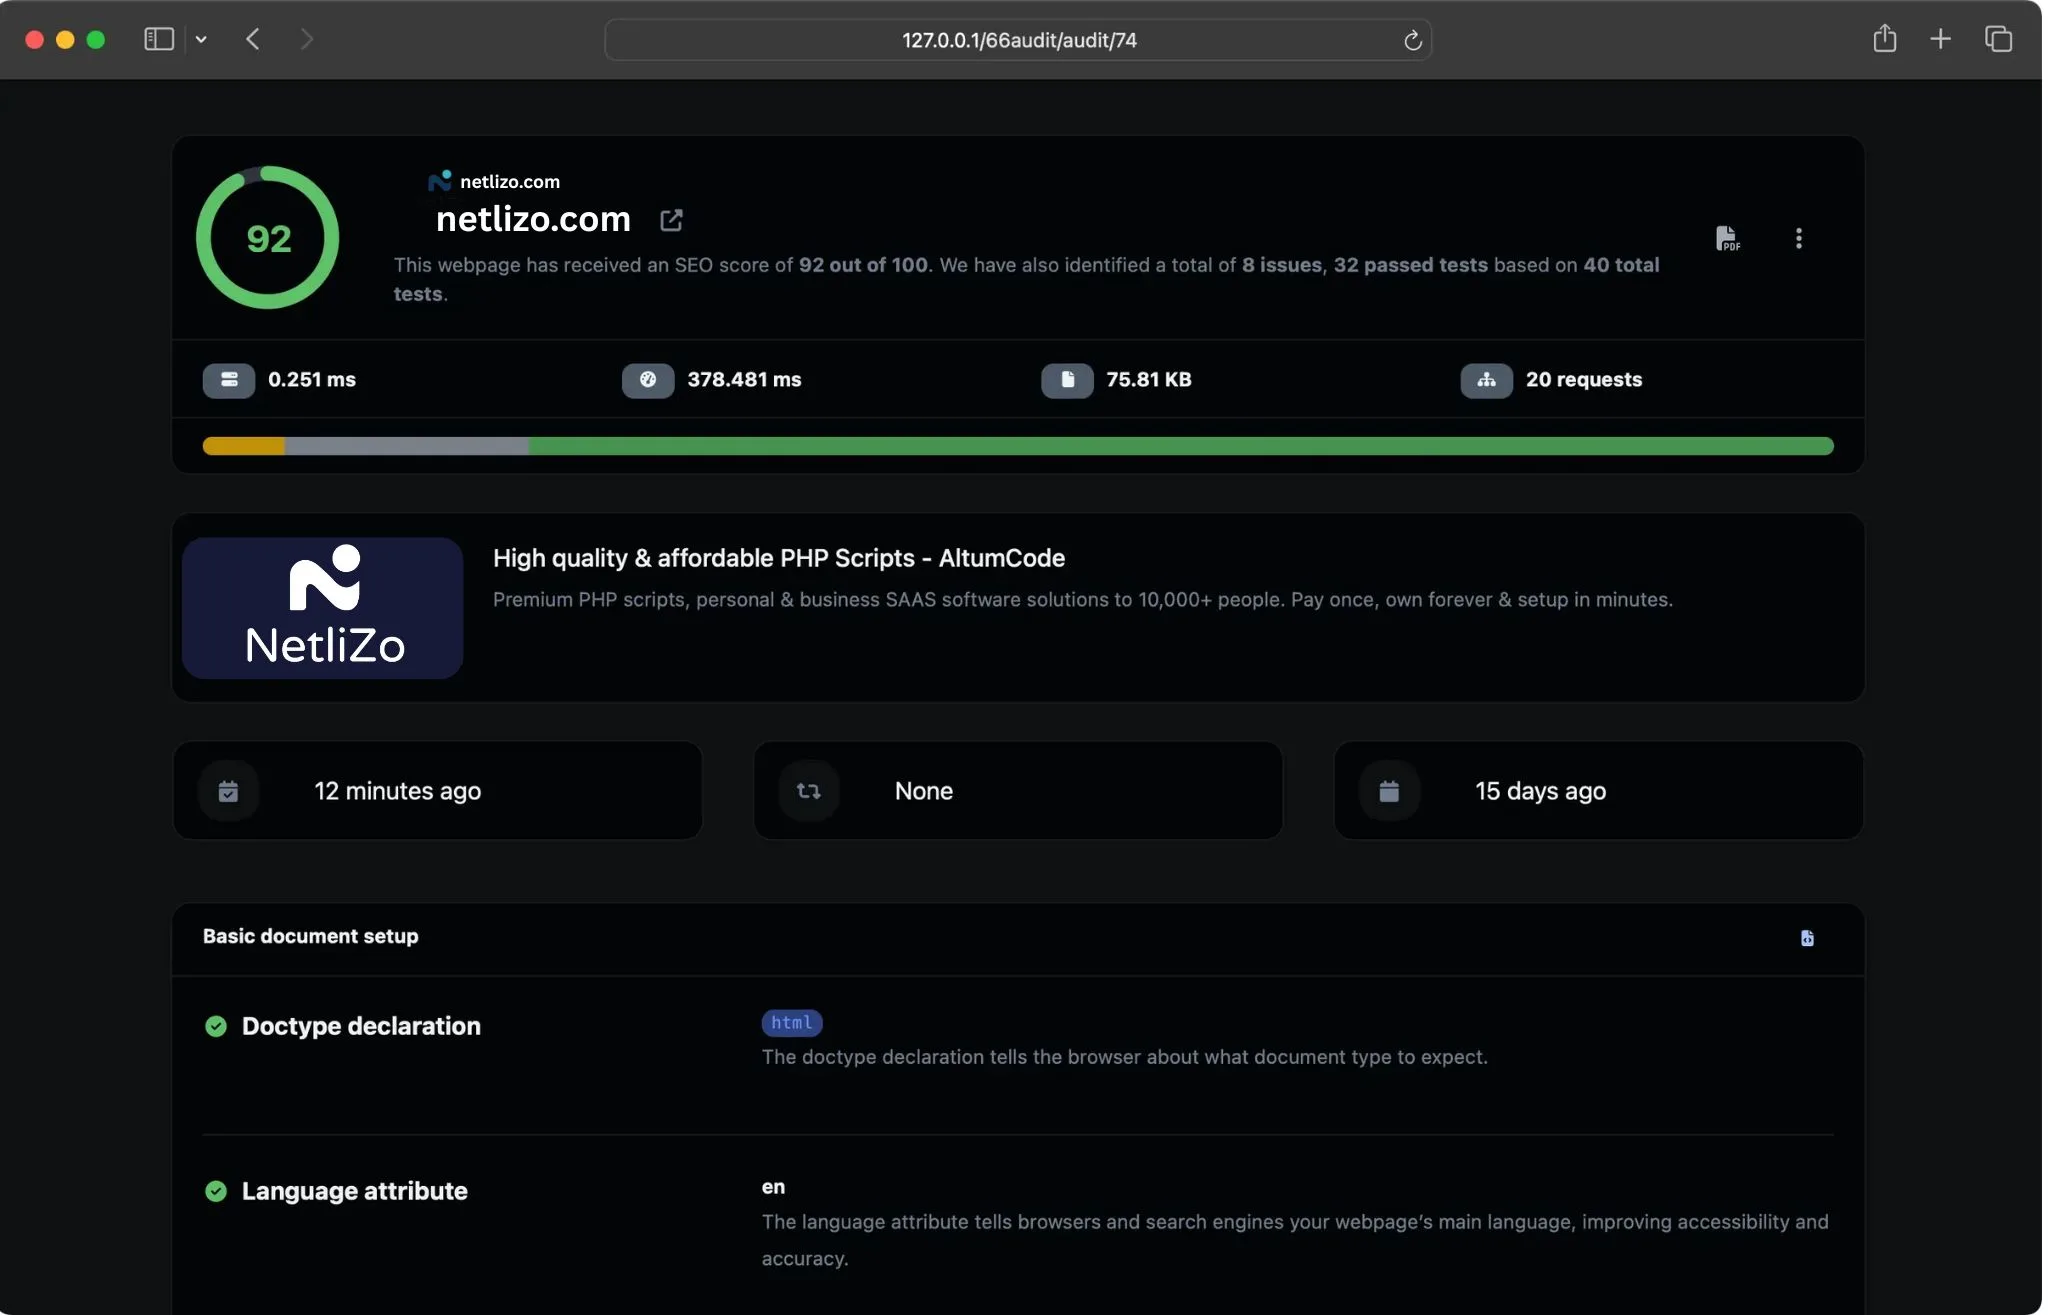This screenshot has width=2048, height=1315.
Task: Click the 92 SEO score circle
Action: click(x=268, y=238)
